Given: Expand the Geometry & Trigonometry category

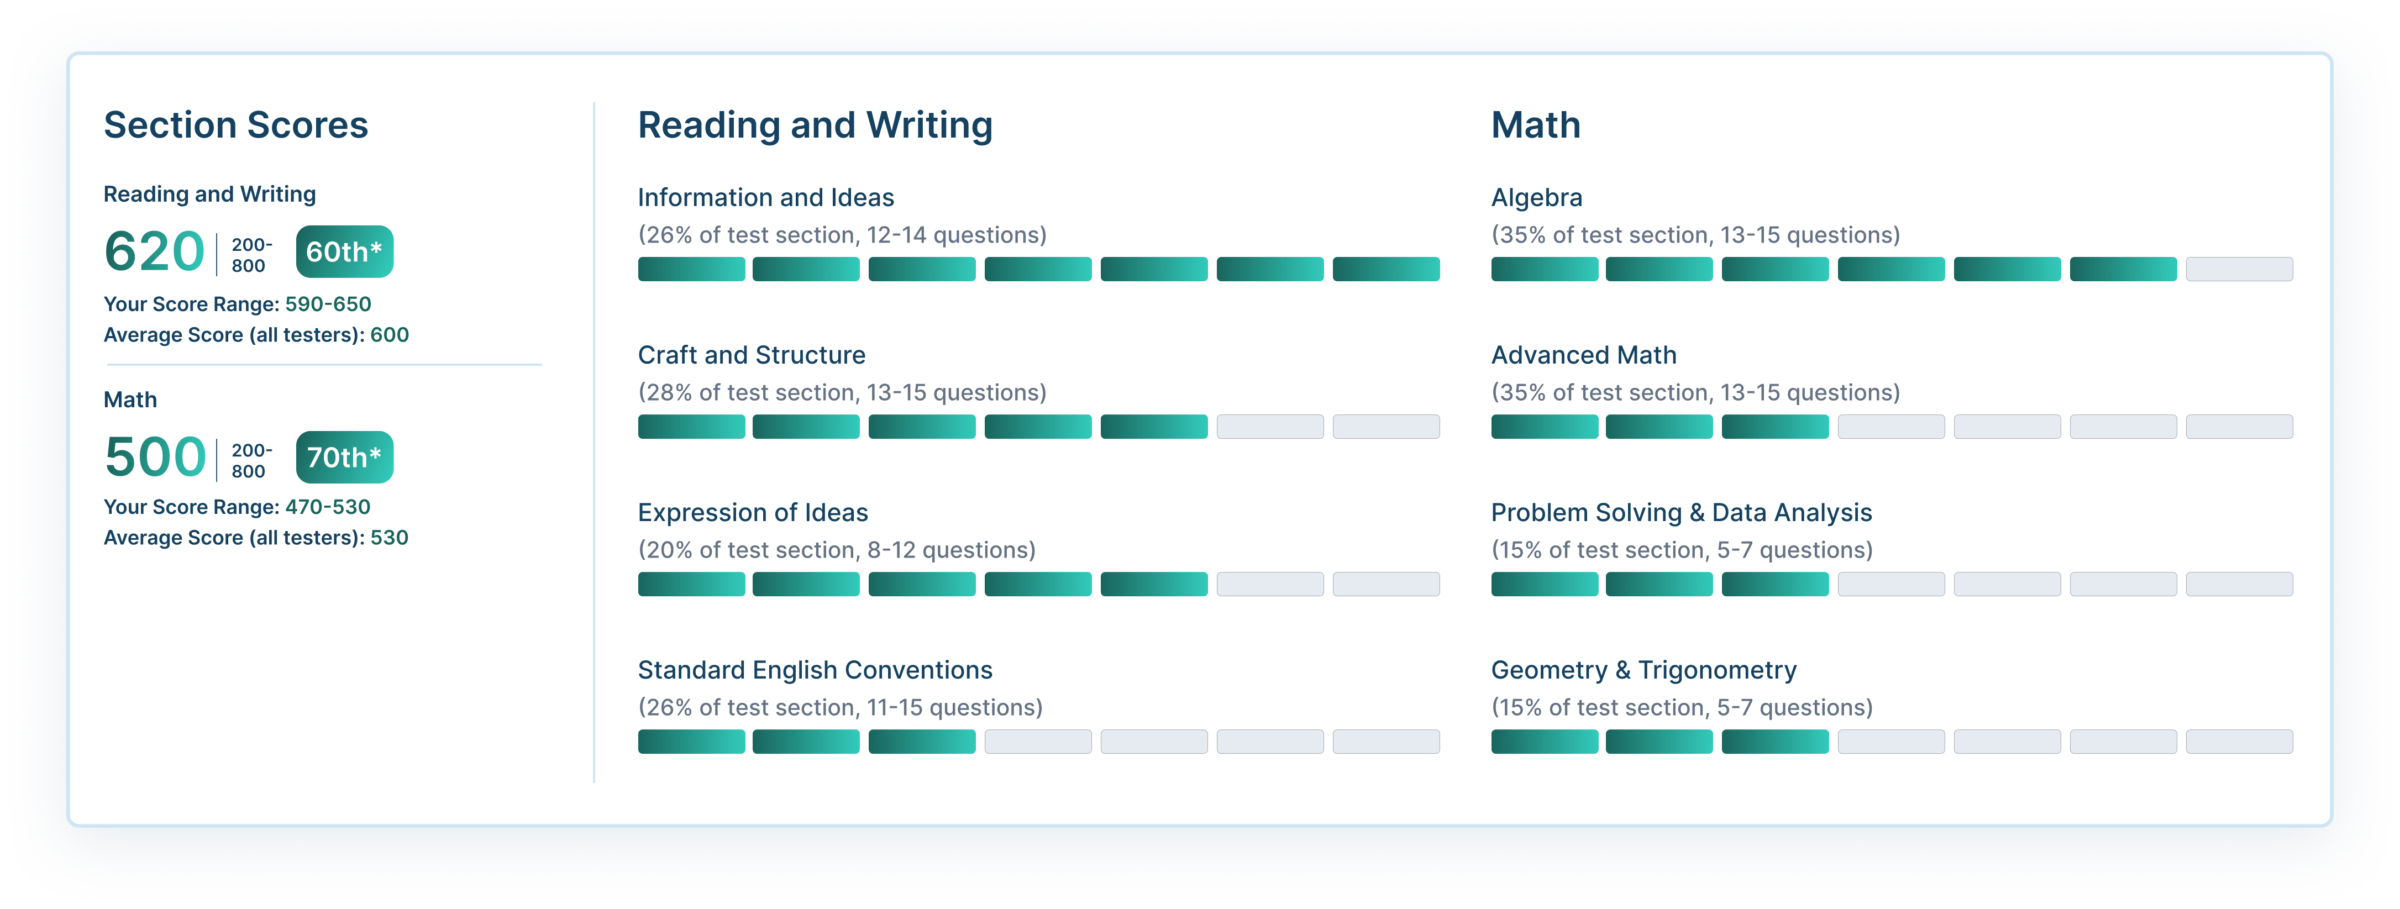Looking at the screenshot, I should (x=1643, y=669).
